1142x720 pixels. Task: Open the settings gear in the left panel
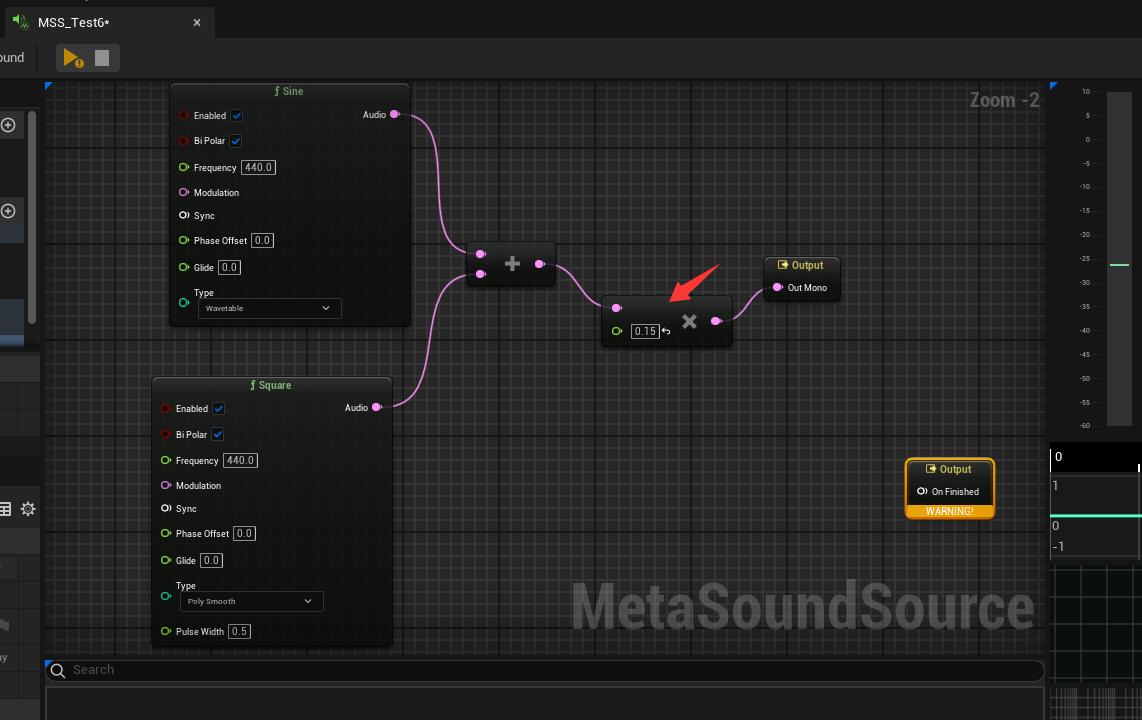(28, 509)
